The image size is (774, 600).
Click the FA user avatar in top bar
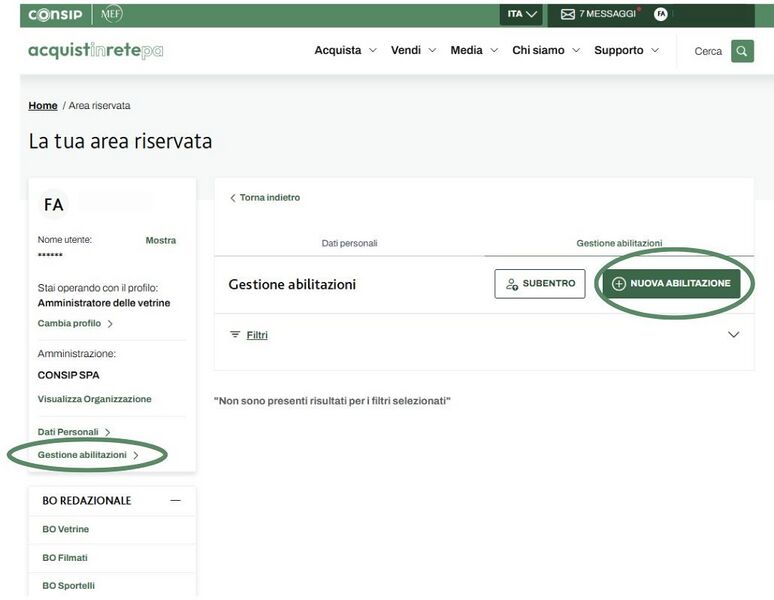(x=660, y=14)
